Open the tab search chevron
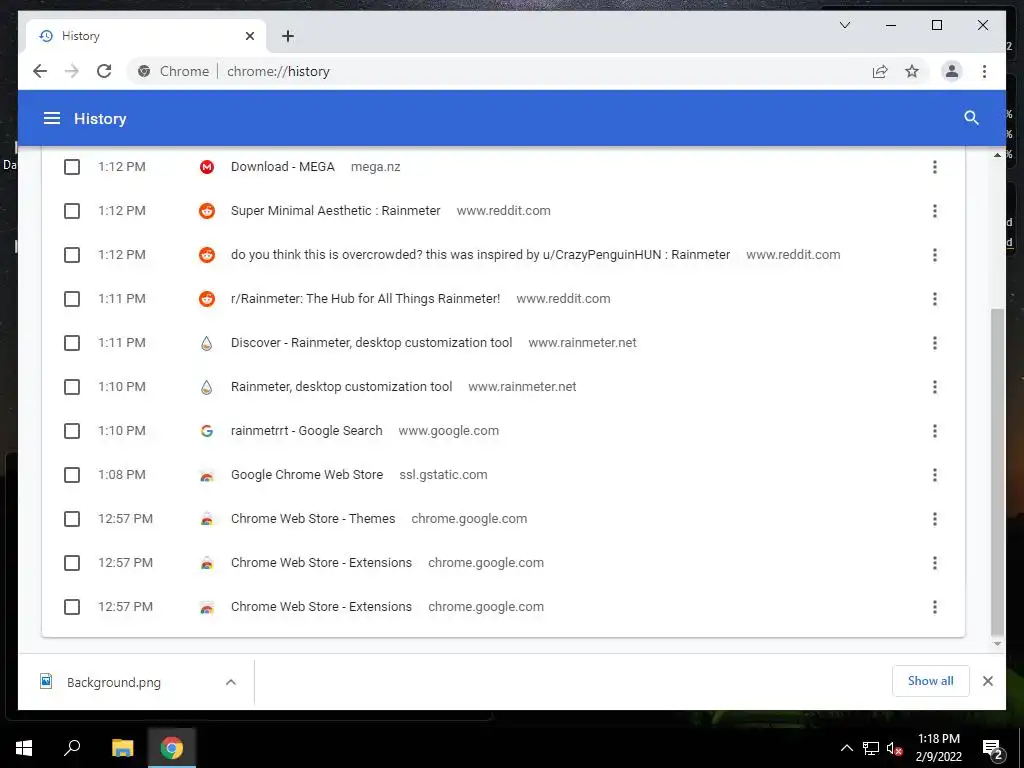The width and height of the screenshot is (1024, 768). pyautogui.click(x=844, y=25)
